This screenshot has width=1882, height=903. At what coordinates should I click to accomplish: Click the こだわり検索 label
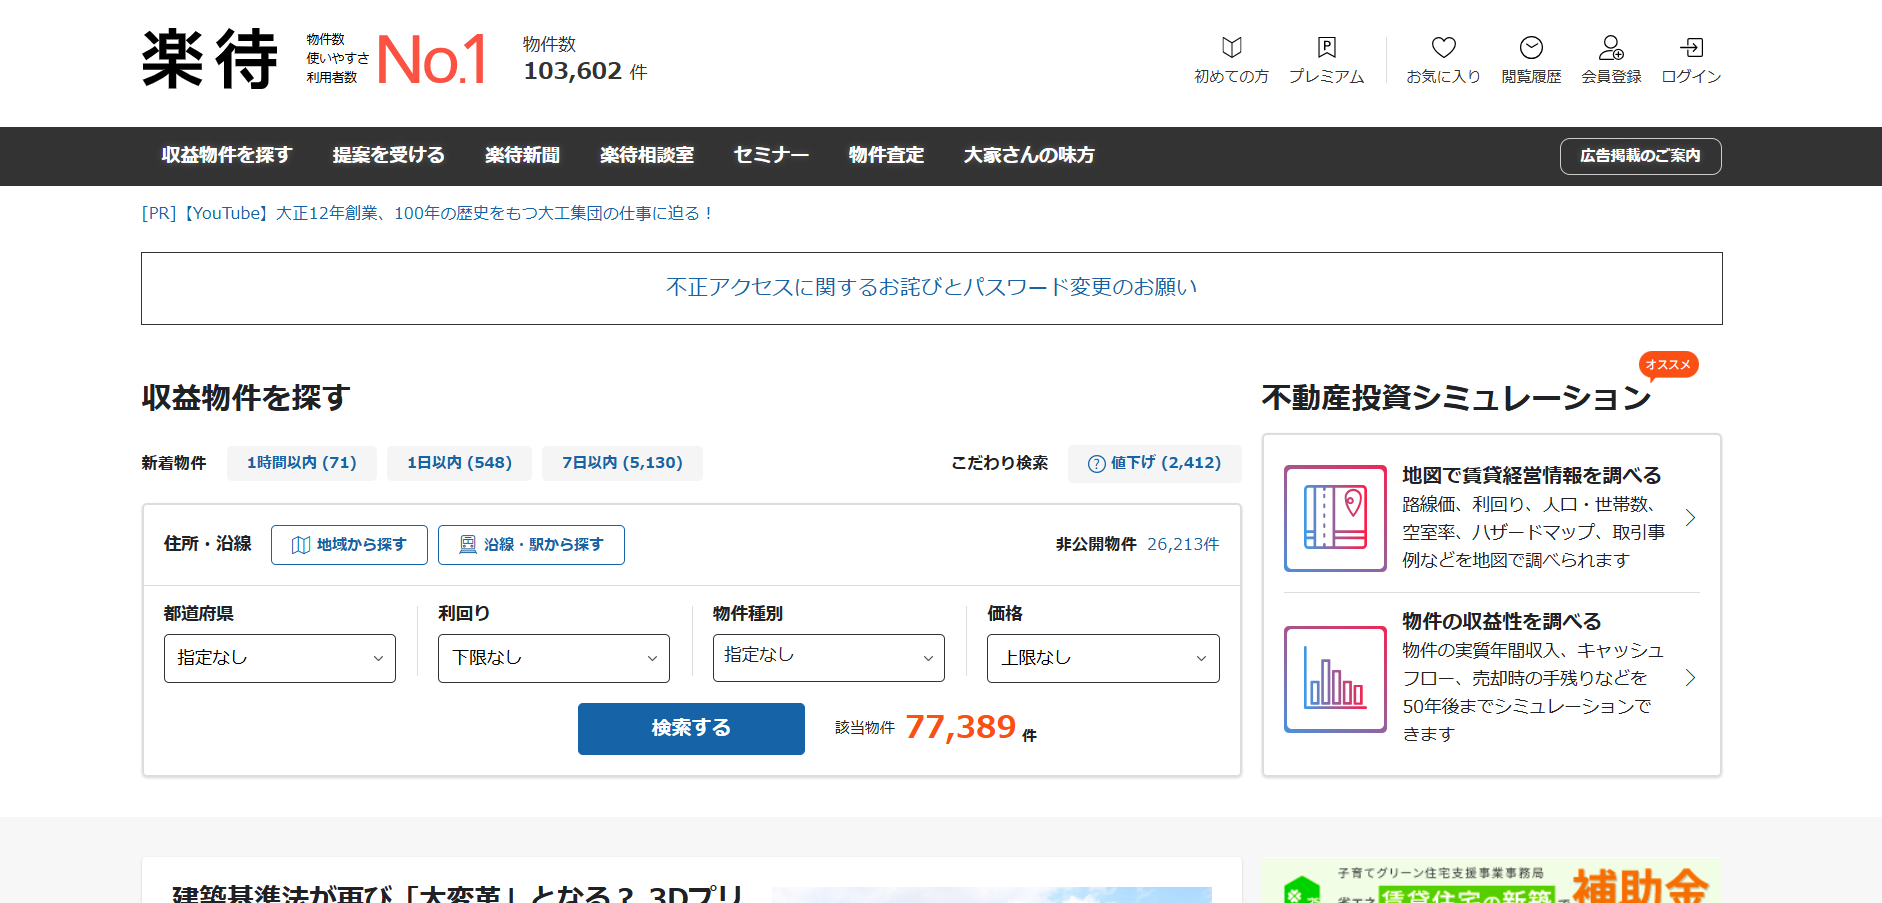(x=1000, y=463)
